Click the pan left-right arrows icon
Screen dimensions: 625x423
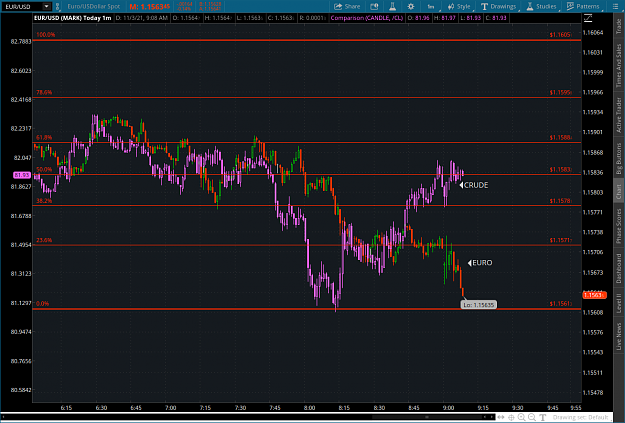[x=501, y=417]
